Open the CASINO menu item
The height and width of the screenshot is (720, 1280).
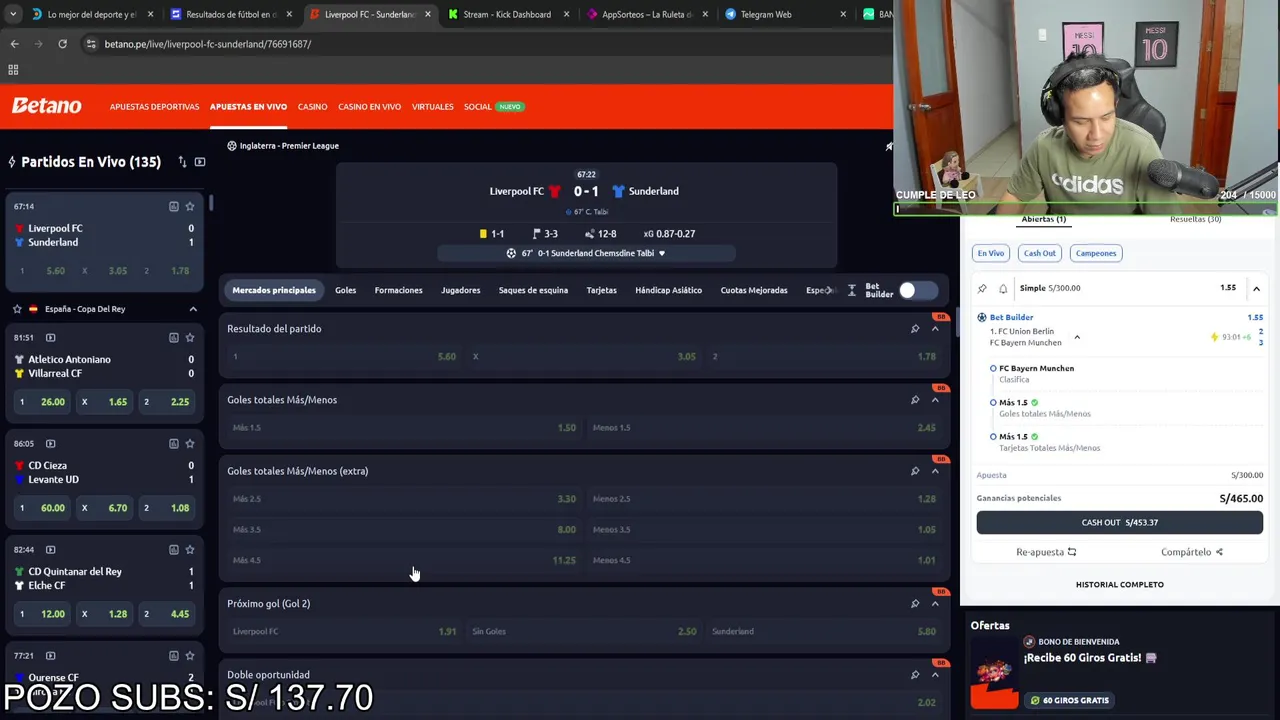click(312, 106)
